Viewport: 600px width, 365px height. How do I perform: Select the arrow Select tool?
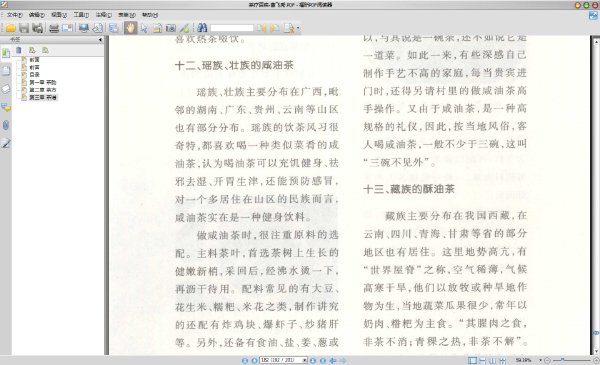[x=144, y=28]
